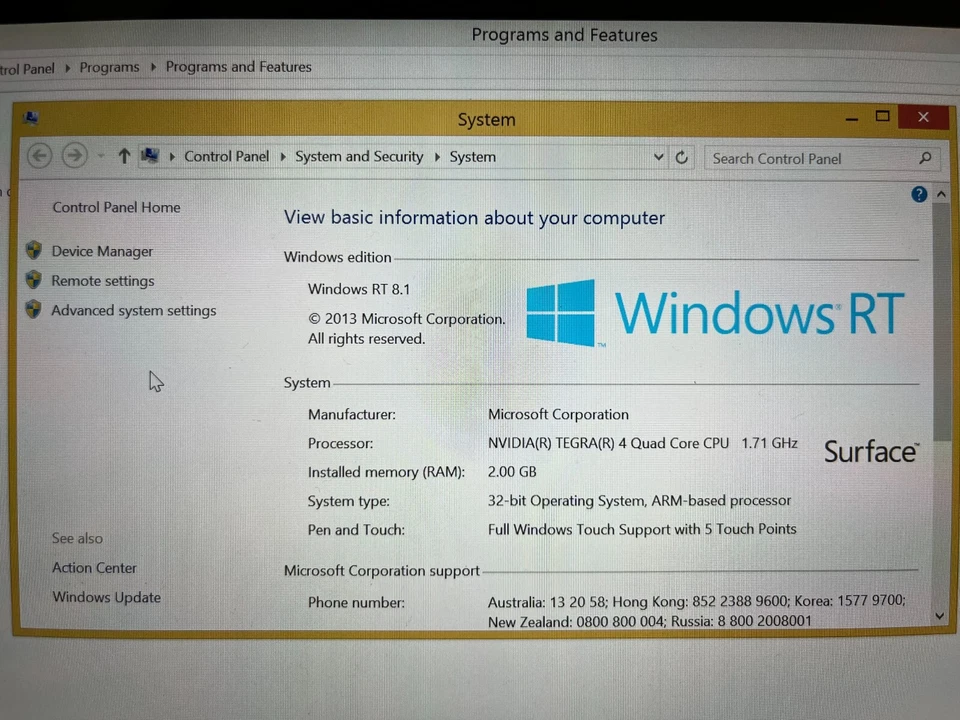Click the System icon in the title bar
This screenshot has height=720, width=960.
[x=30, y=118]
